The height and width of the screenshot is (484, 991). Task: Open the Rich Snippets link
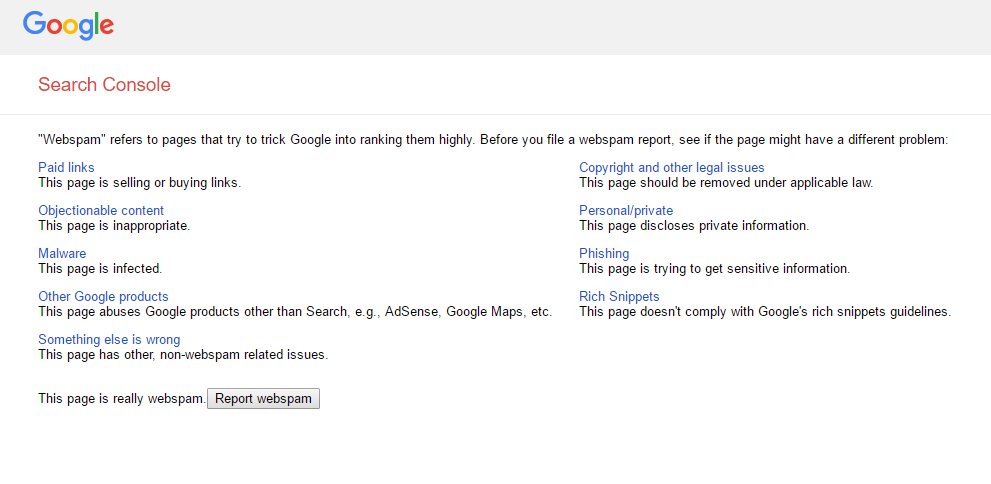(x=619, y=296)
